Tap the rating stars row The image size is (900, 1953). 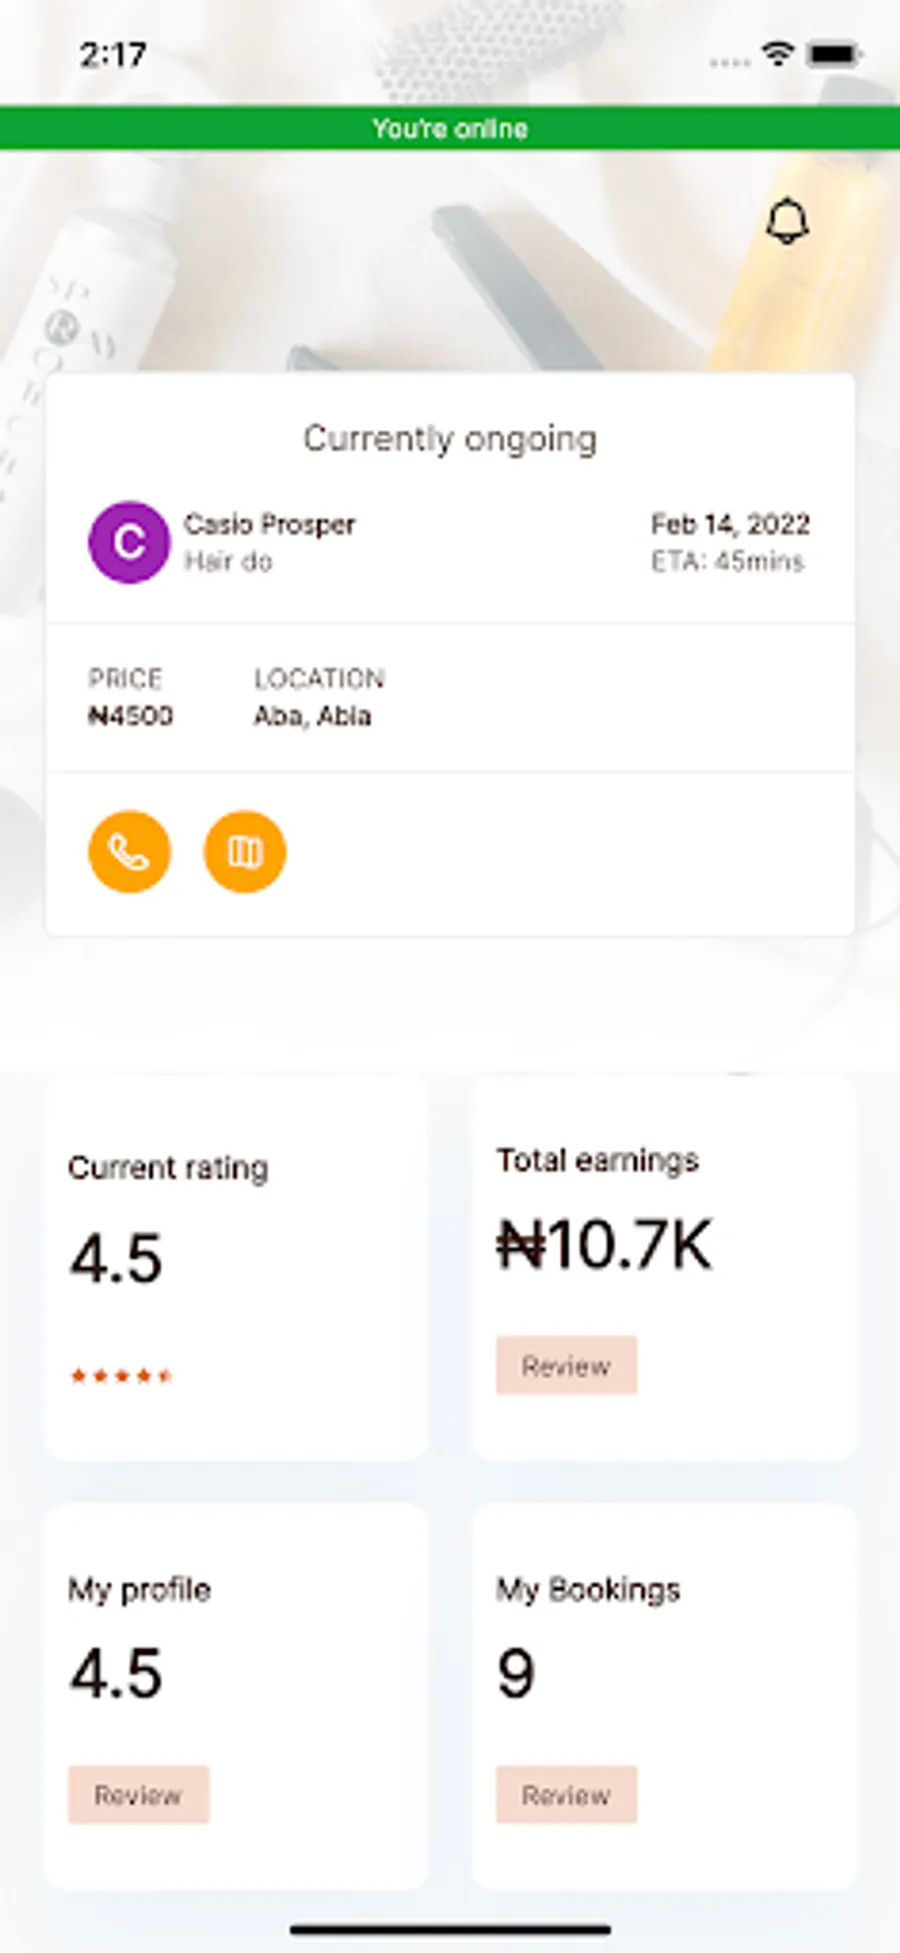point(121,1376)
